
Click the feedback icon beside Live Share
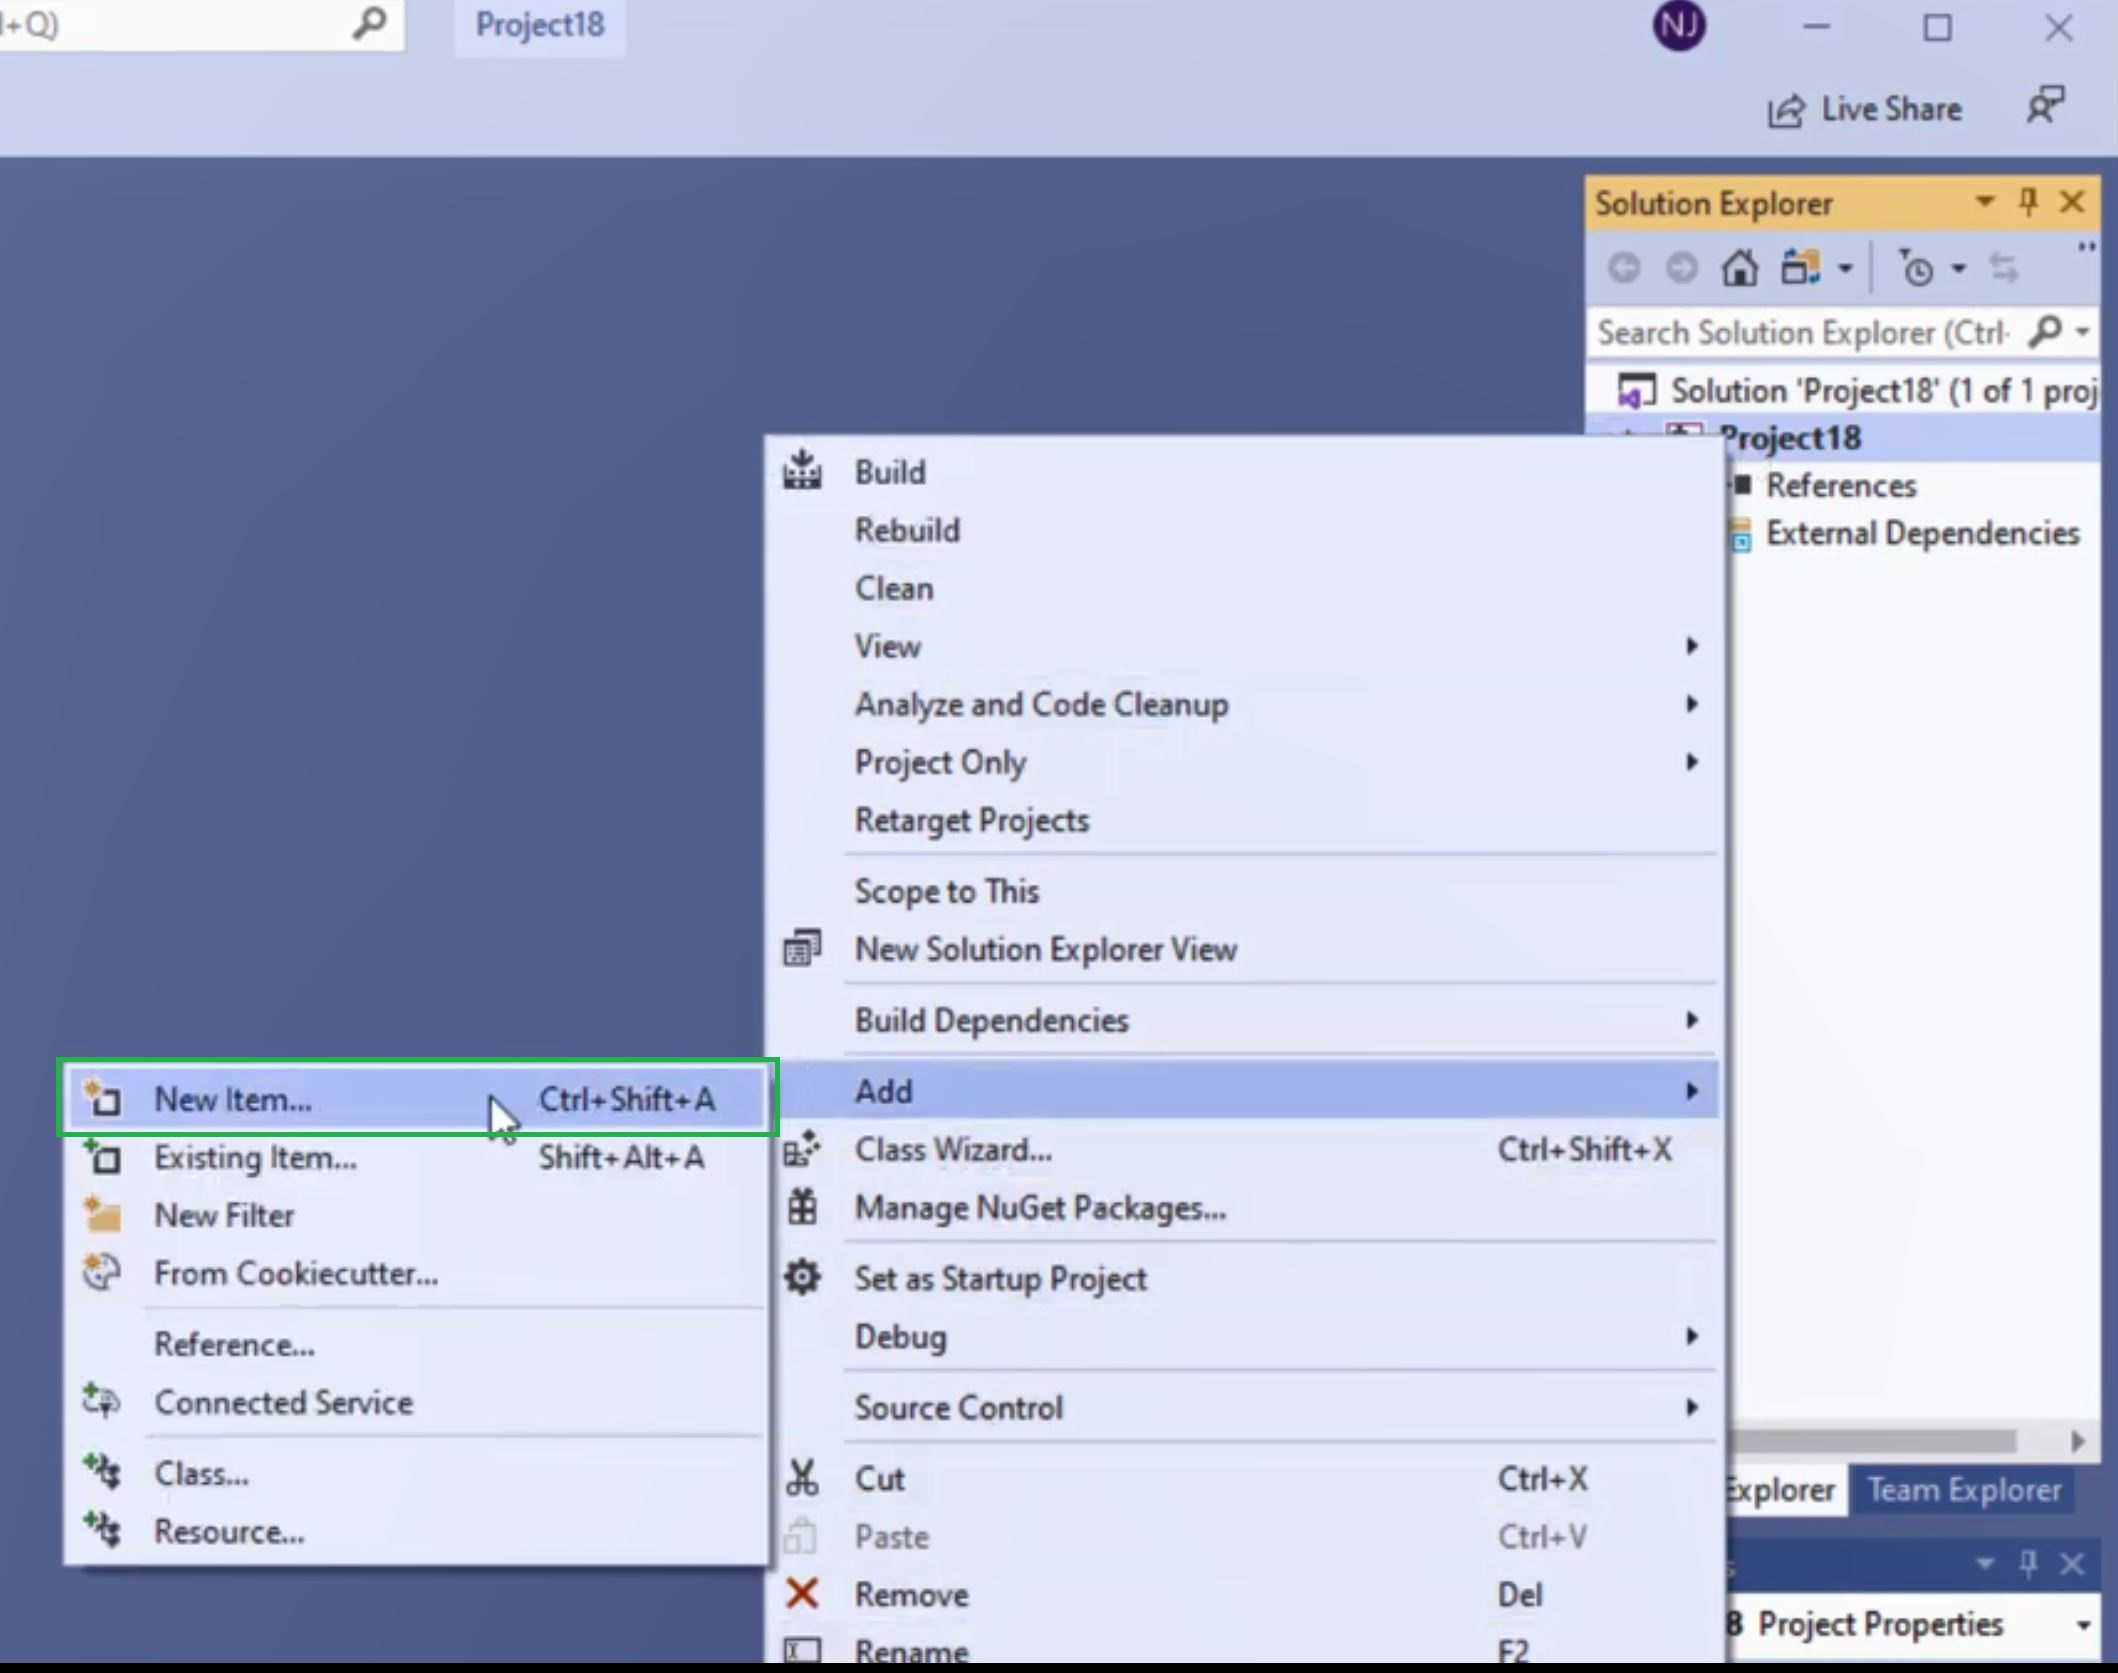[x=2045, y=106]
